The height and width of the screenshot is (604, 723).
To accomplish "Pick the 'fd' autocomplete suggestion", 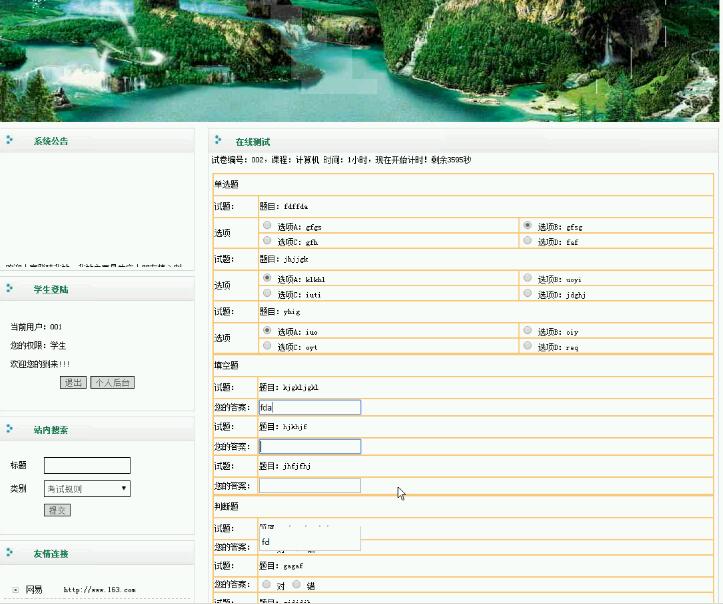I will point(309,542).
